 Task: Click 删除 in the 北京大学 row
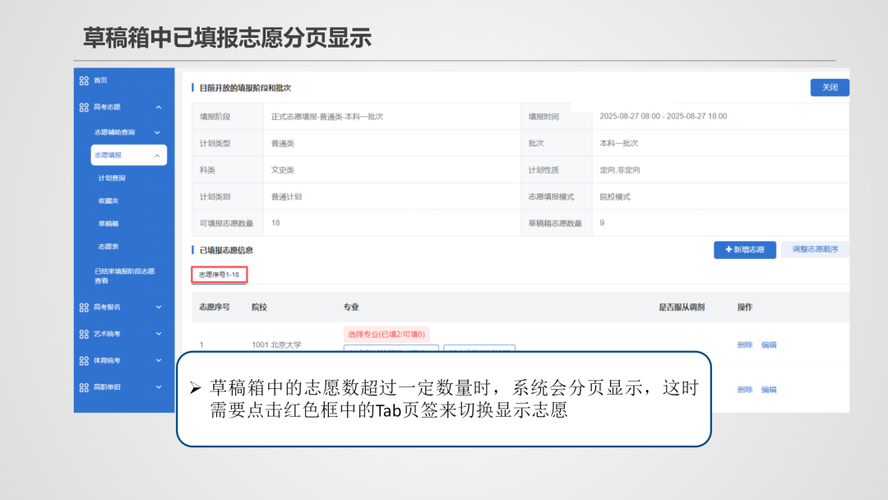[745, 345]
